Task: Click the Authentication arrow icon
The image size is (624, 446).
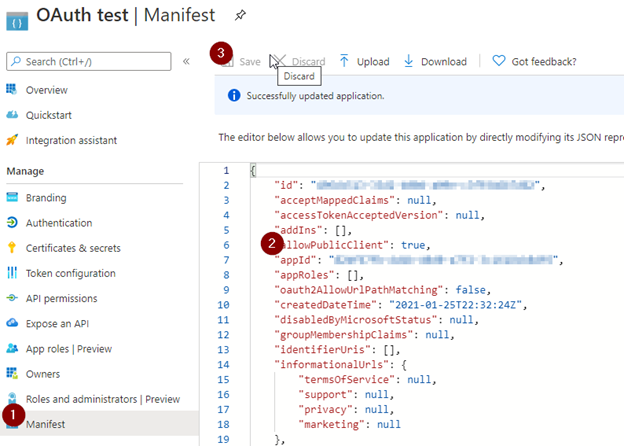Action: point(12,222)
